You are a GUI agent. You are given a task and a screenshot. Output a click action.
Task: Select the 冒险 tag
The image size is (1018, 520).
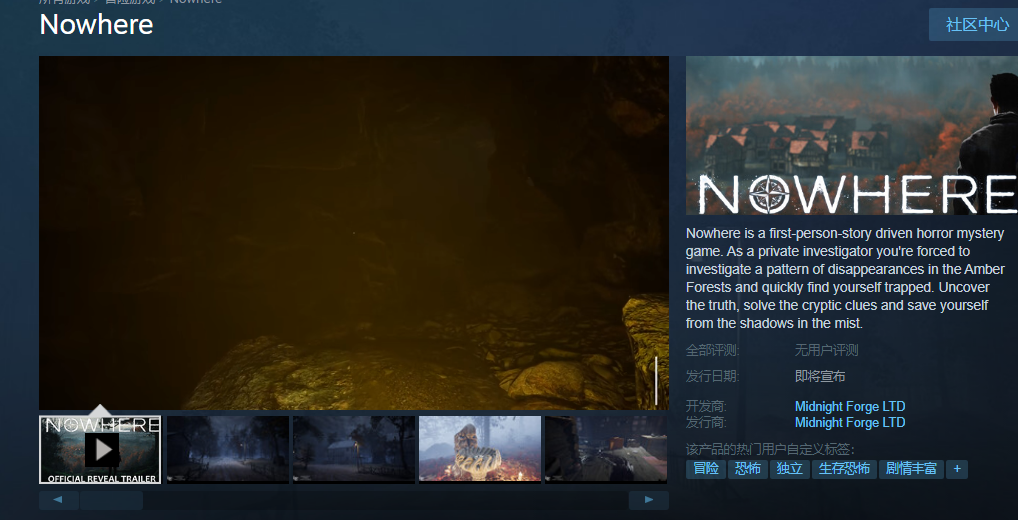pyautogui.click(x=706, y=469)
